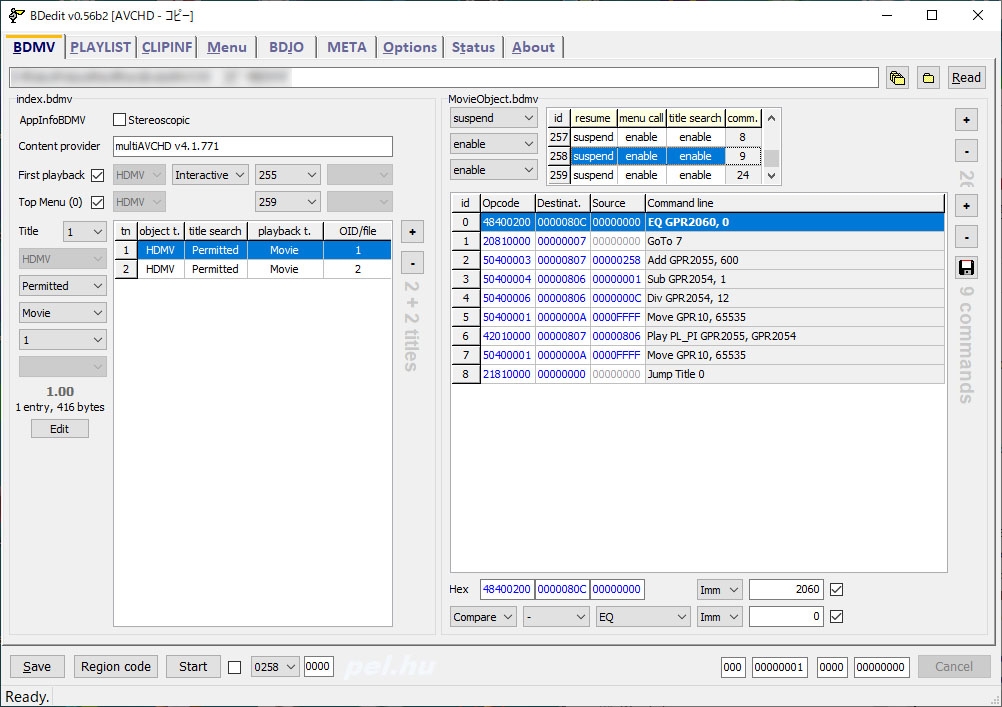This screenshot has height=707, width=1002.
Task: Open the EQ operator dropdown
Action: (x=642, y=617)
